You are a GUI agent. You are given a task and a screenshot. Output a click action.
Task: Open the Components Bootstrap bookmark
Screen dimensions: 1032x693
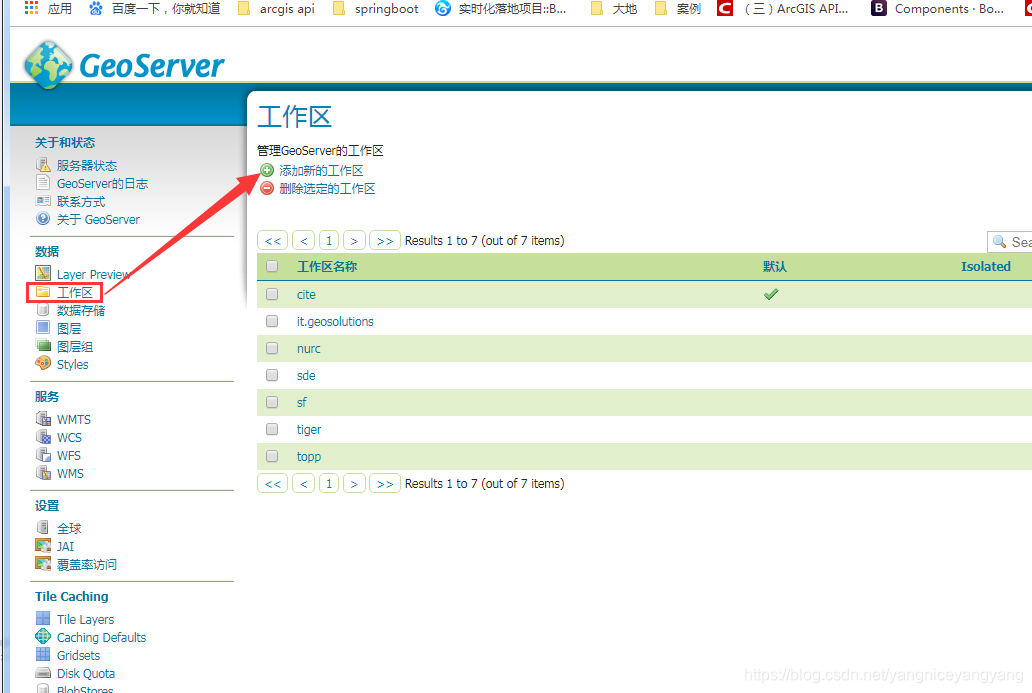pyautogui.click(x=938, y=9)
